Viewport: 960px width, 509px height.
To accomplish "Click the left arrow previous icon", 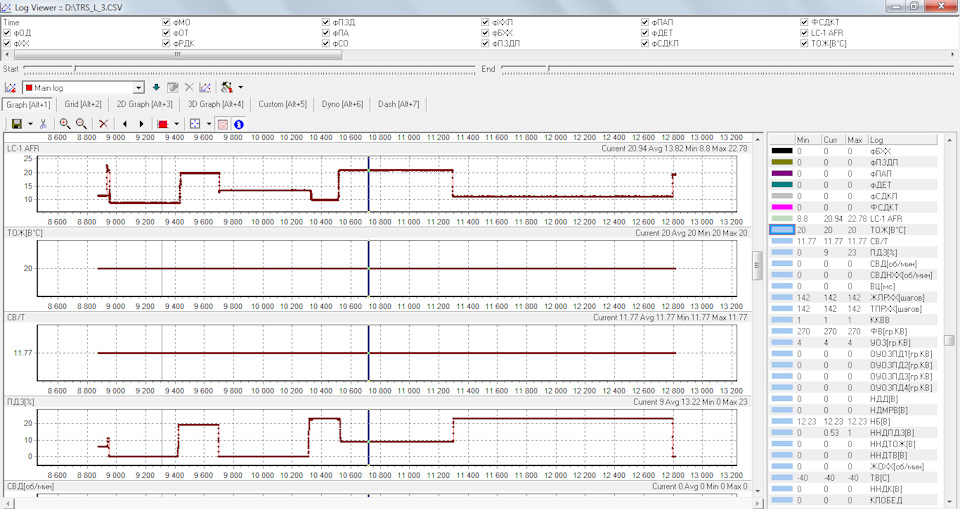I will (x=125, y=124).
